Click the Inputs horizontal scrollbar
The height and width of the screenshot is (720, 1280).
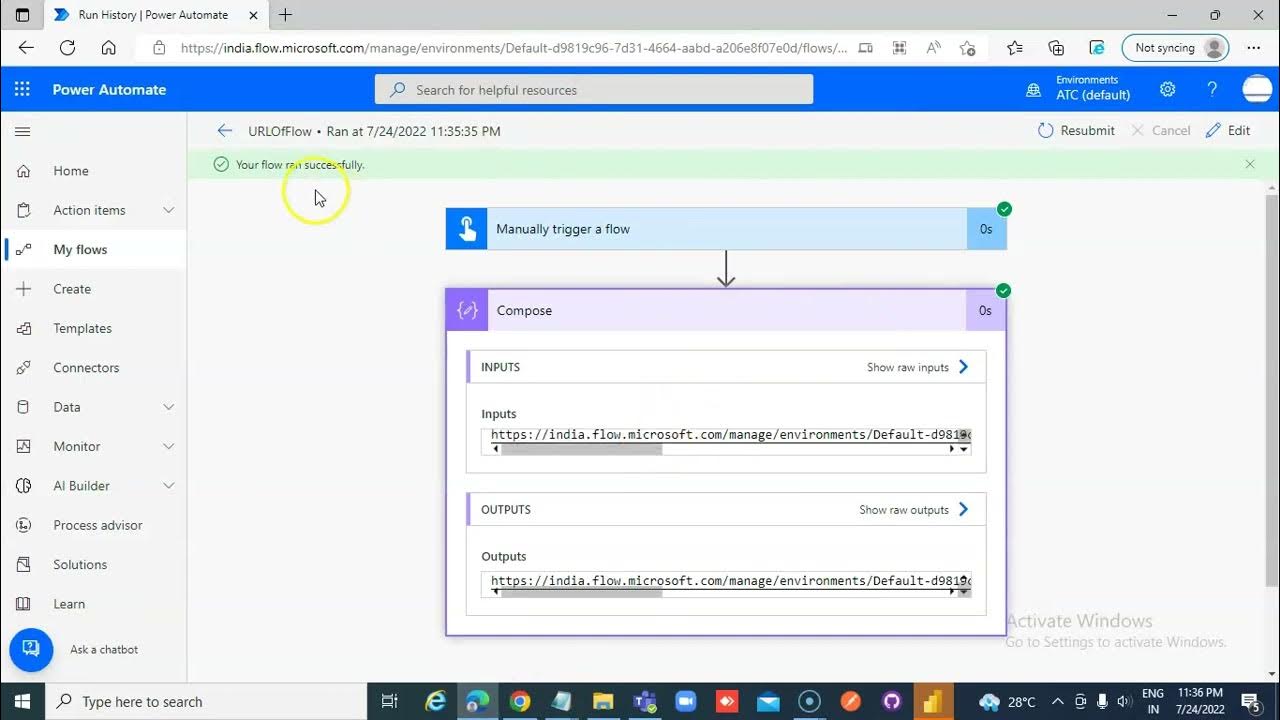582,449
